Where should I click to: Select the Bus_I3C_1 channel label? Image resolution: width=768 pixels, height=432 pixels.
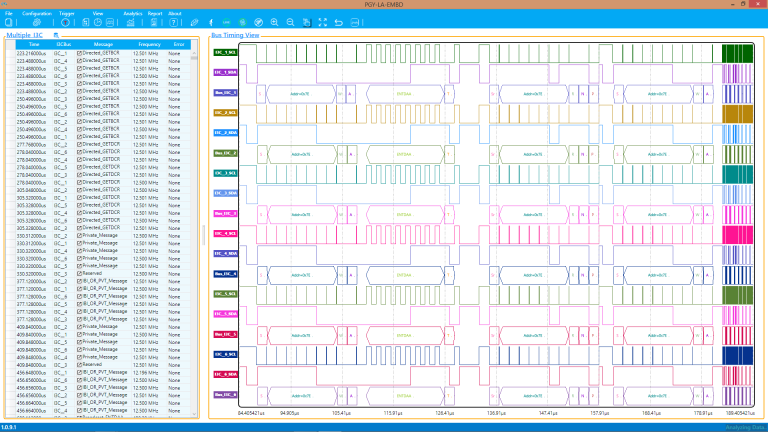point(225,92)
